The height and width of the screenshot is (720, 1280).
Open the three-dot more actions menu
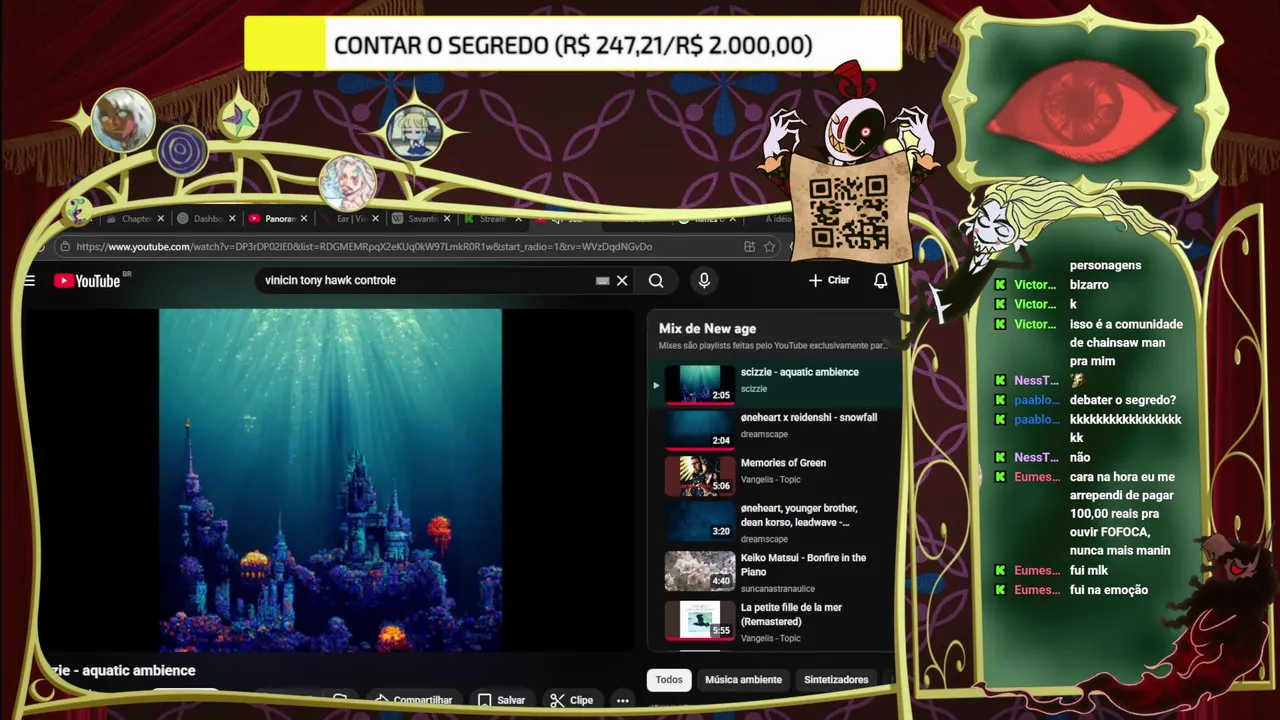622,700
